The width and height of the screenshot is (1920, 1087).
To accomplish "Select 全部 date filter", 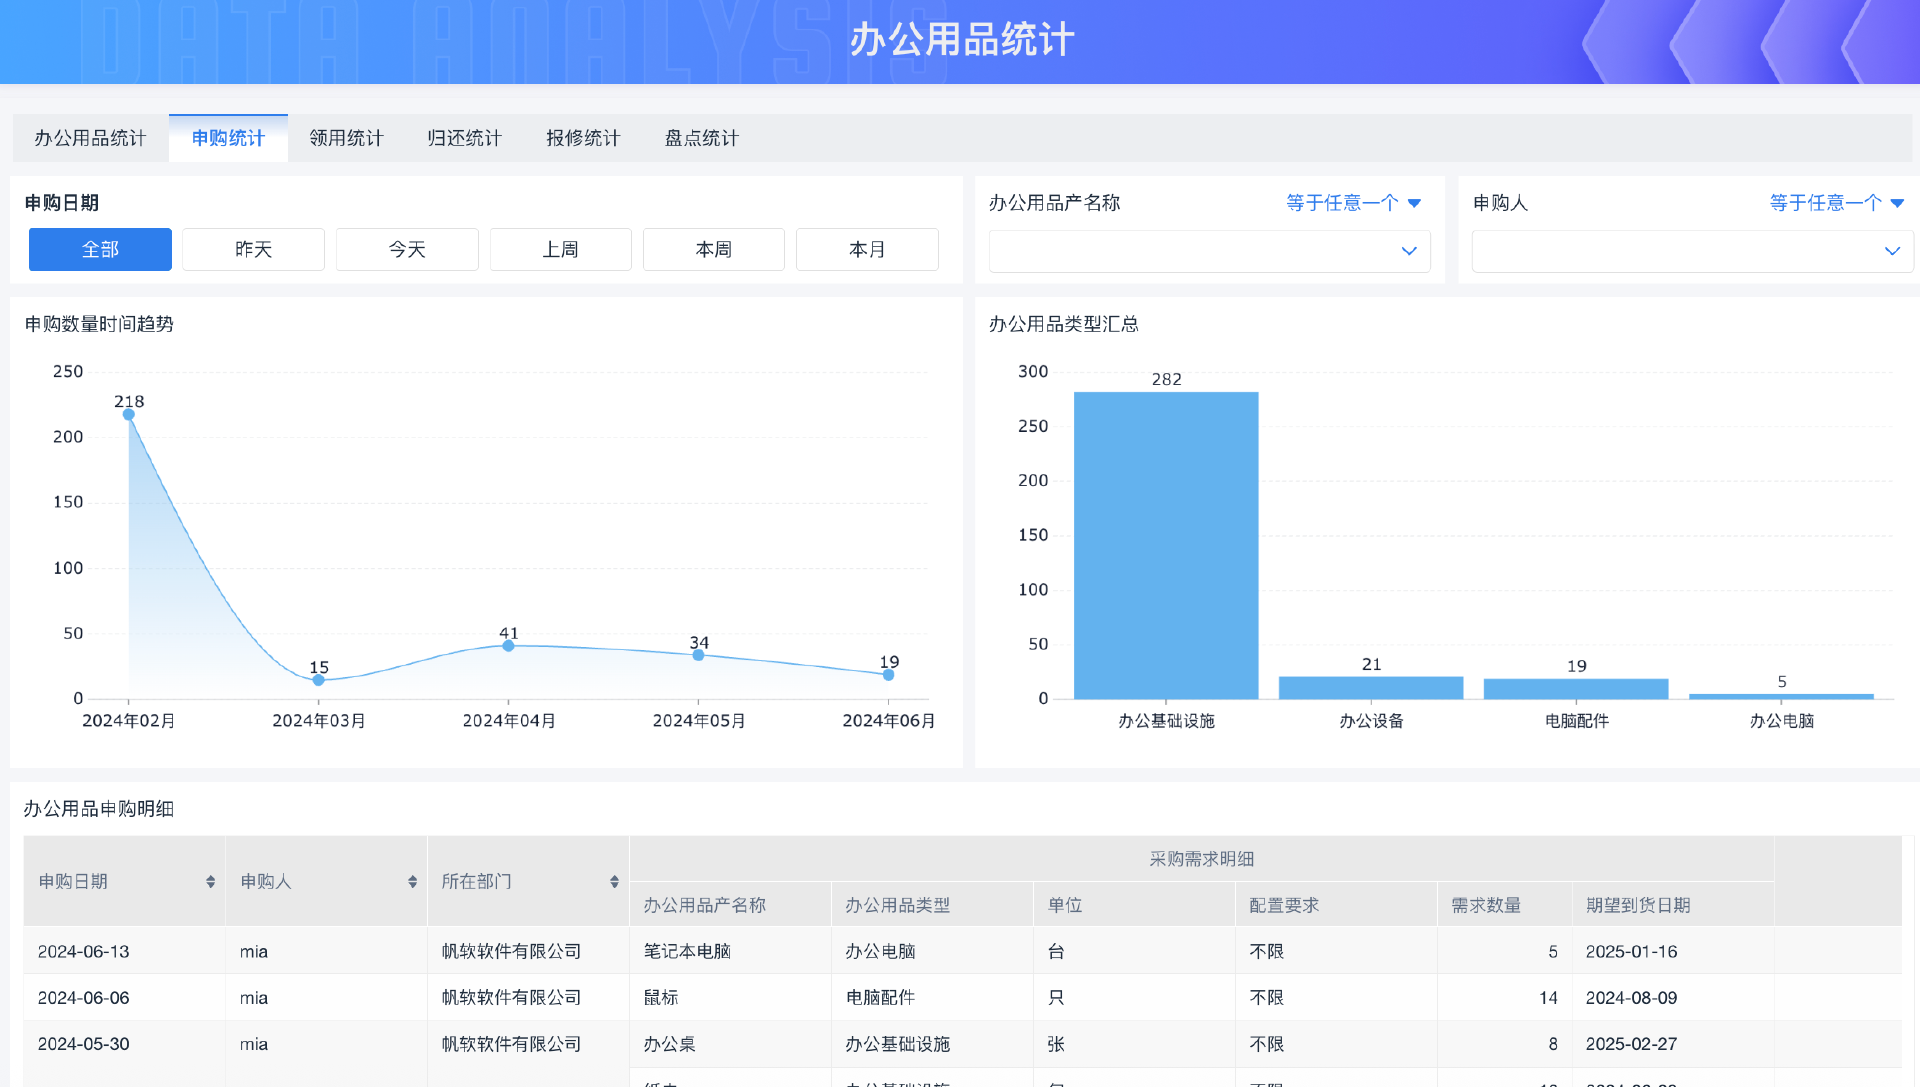I will point(100,249).
